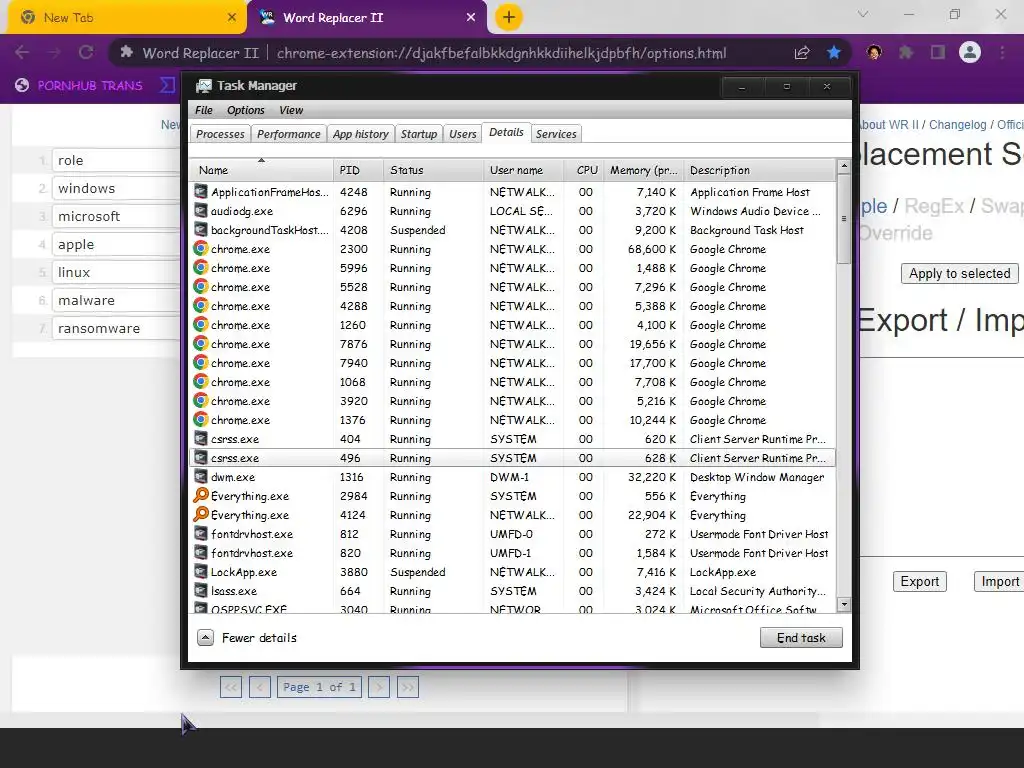Image resolution: width=1024 pixels, height=768 pixels.
Task: Click the Import button
Action: tap(999, 581)
